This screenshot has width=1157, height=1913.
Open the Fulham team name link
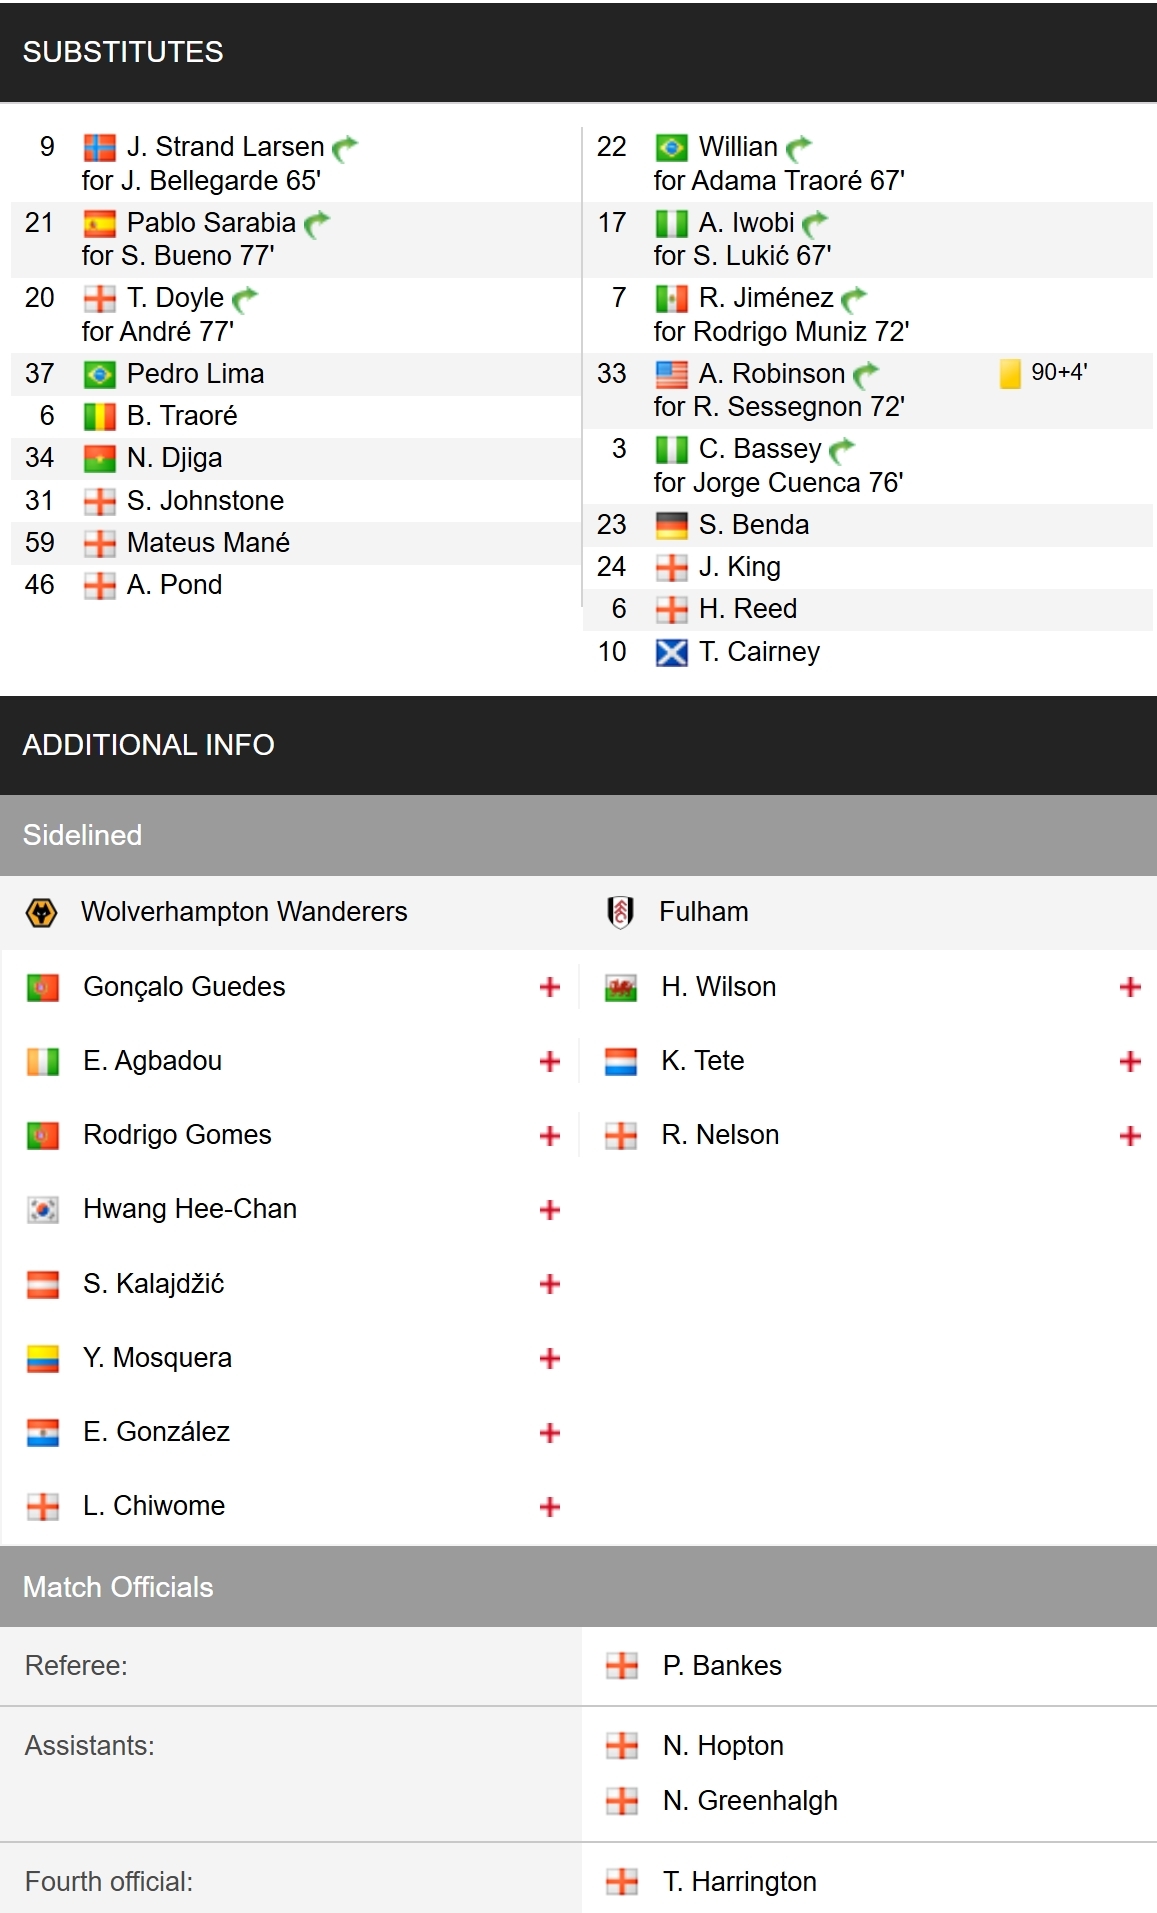(x=703, y=912)
